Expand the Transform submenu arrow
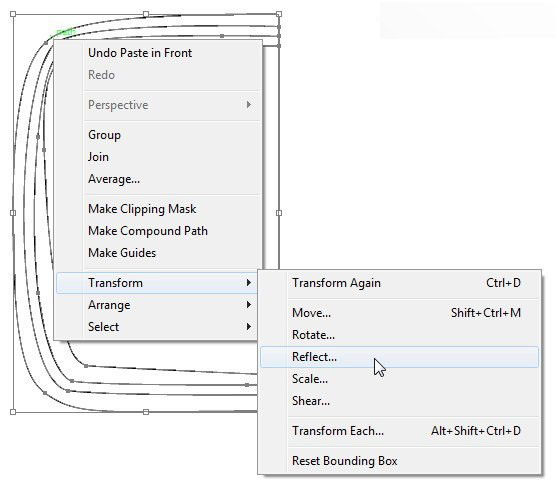This screenshot has width=556, height=491. point(249,283)
